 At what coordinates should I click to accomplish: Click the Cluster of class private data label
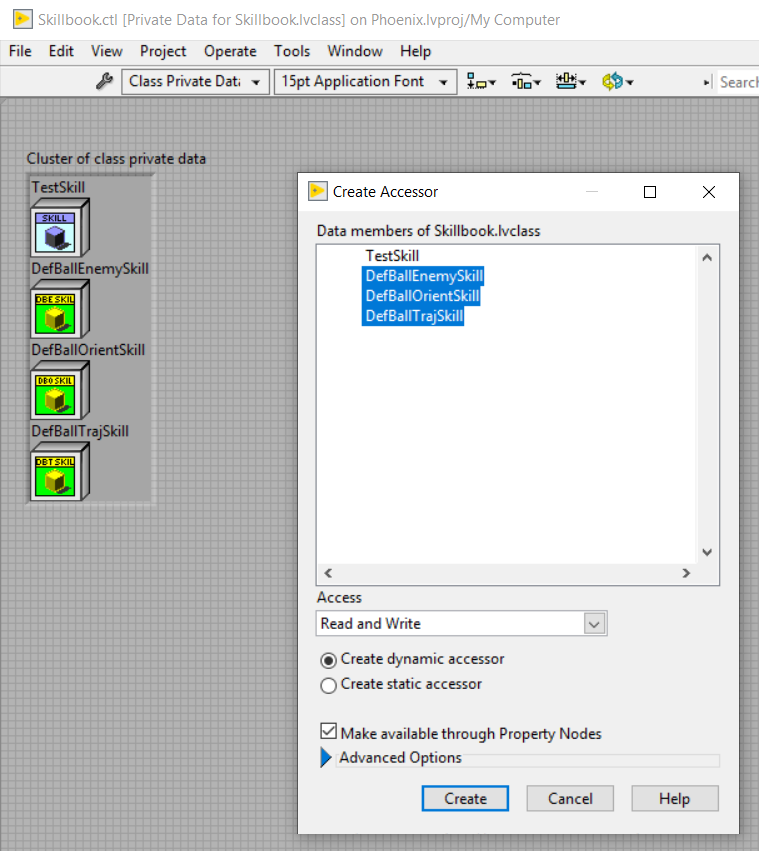click(x=116, y=158)
